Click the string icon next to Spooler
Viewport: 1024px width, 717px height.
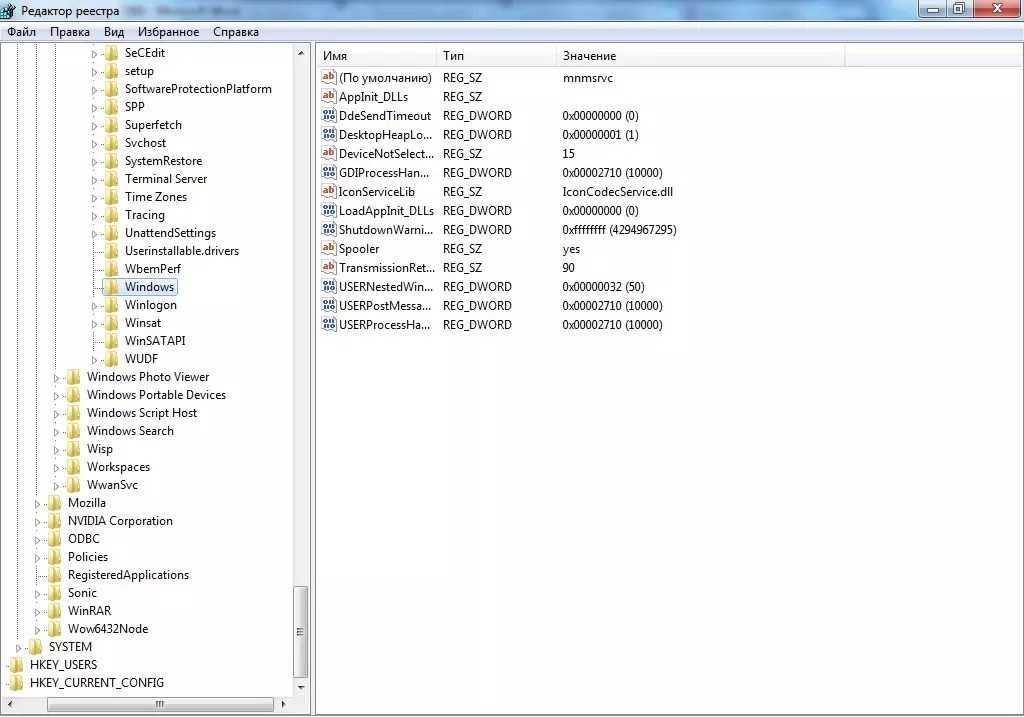pyautogui.click(x=329, y=249)
